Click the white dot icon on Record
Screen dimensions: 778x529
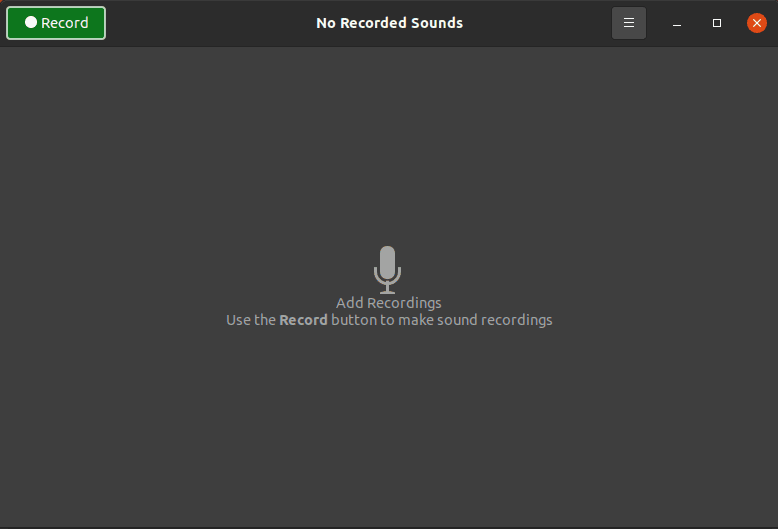31,22
